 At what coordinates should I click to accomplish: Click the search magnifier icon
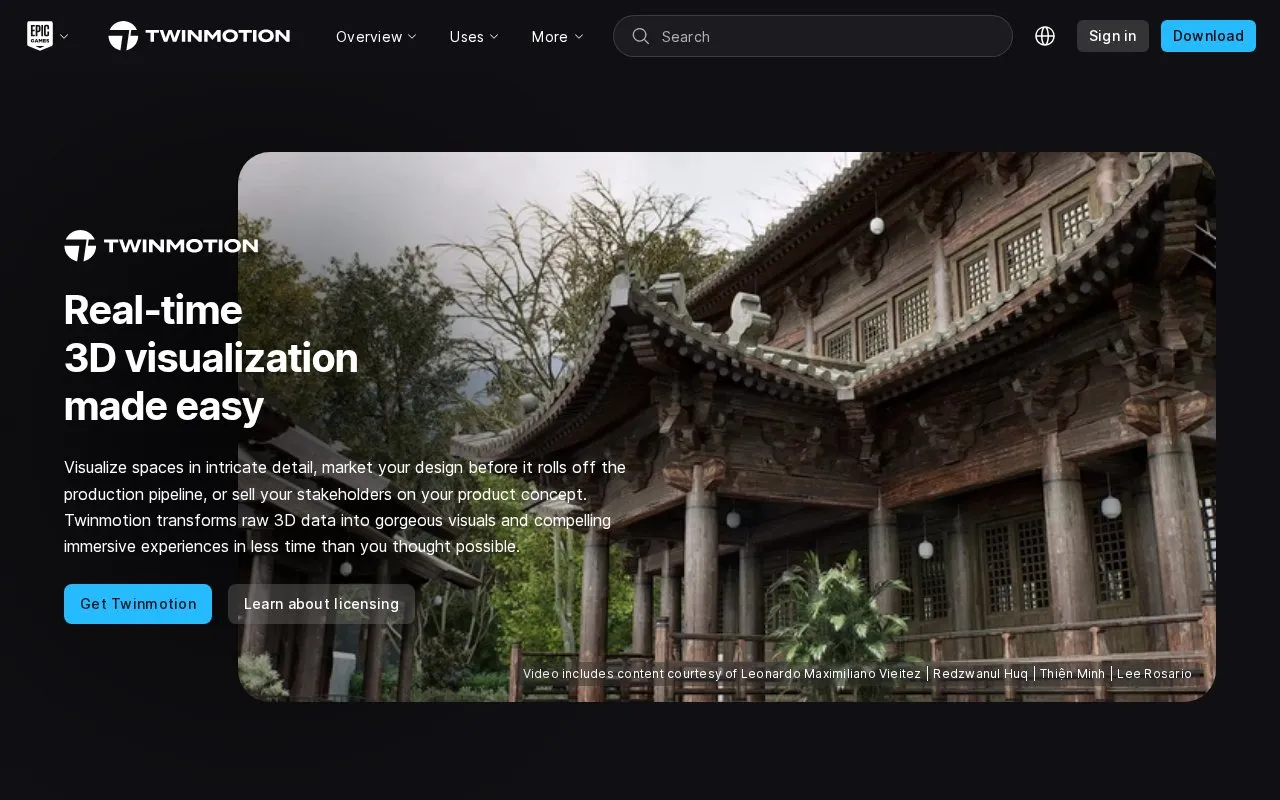coord(641,36)
